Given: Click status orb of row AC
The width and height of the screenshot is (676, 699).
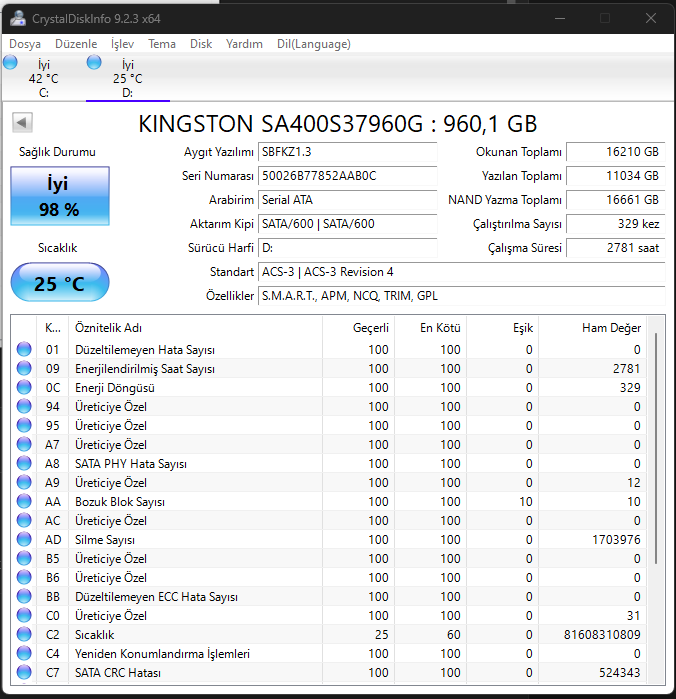Looking at the screenshot, I should point(24,521).
